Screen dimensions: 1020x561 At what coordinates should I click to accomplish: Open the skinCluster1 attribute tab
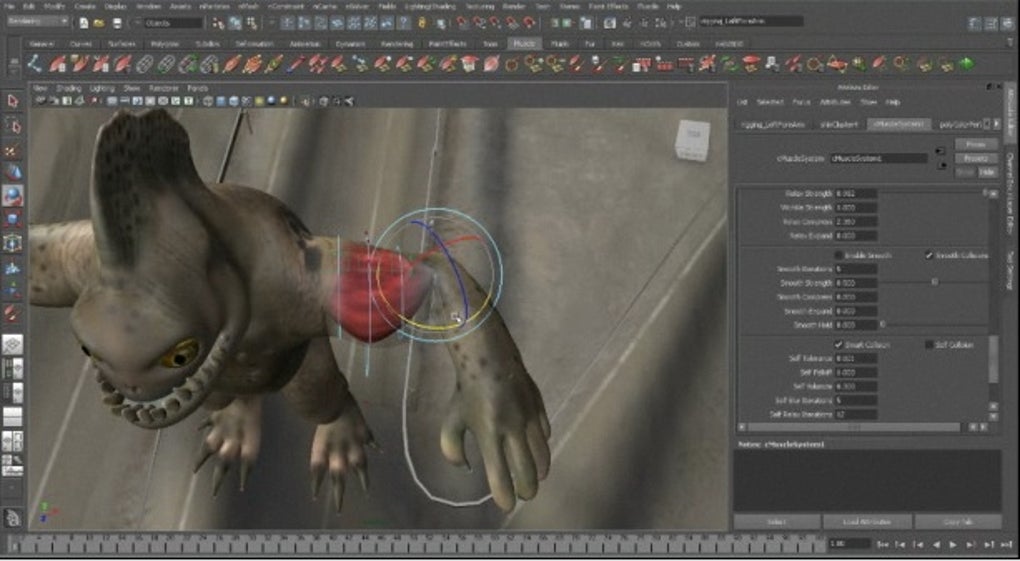pyautogui.click(x=839, y=124)
